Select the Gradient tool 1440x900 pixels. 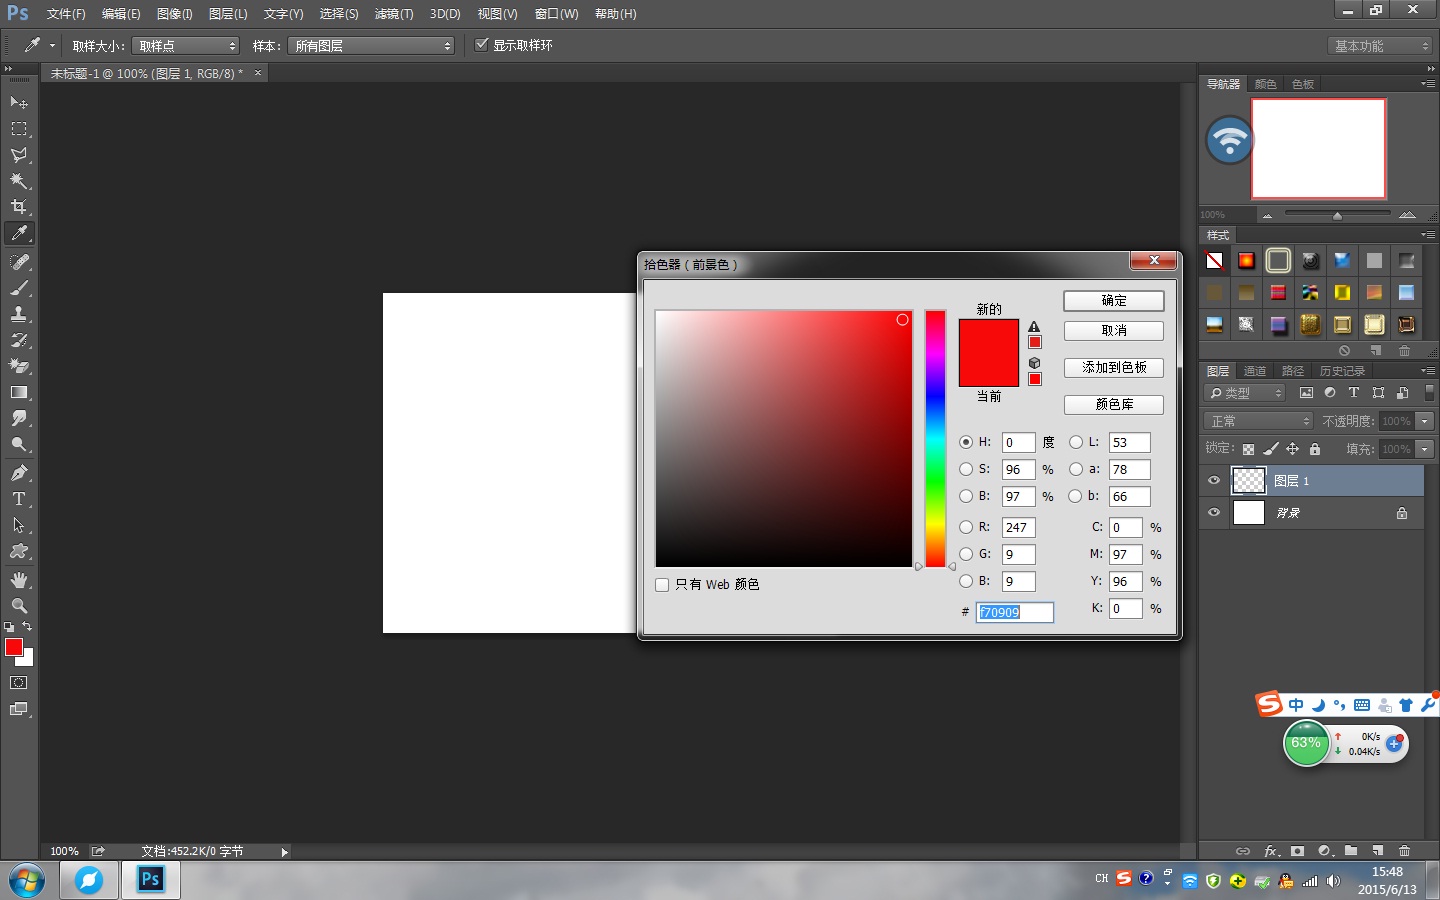coord(19,392)
